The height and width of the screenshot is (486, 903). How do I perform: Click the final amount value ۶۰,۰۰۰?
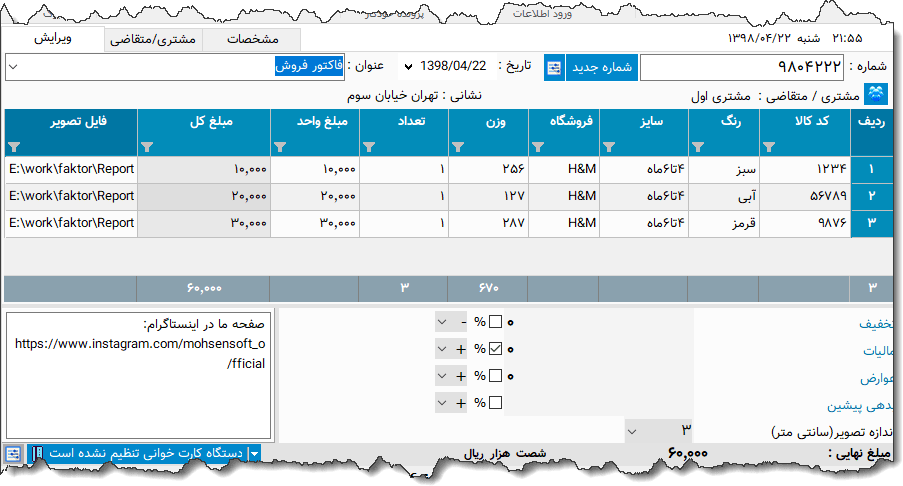pos(688,454)
